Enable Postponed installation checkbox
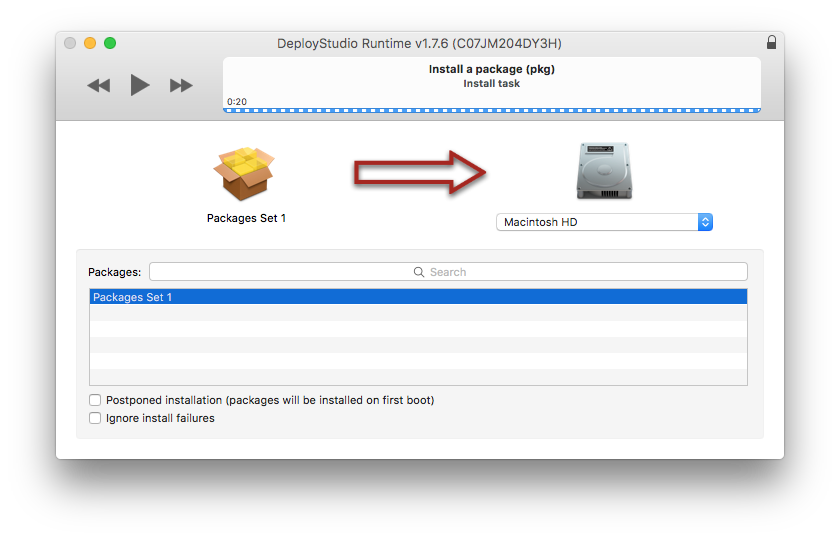 (x=95, y=400)
